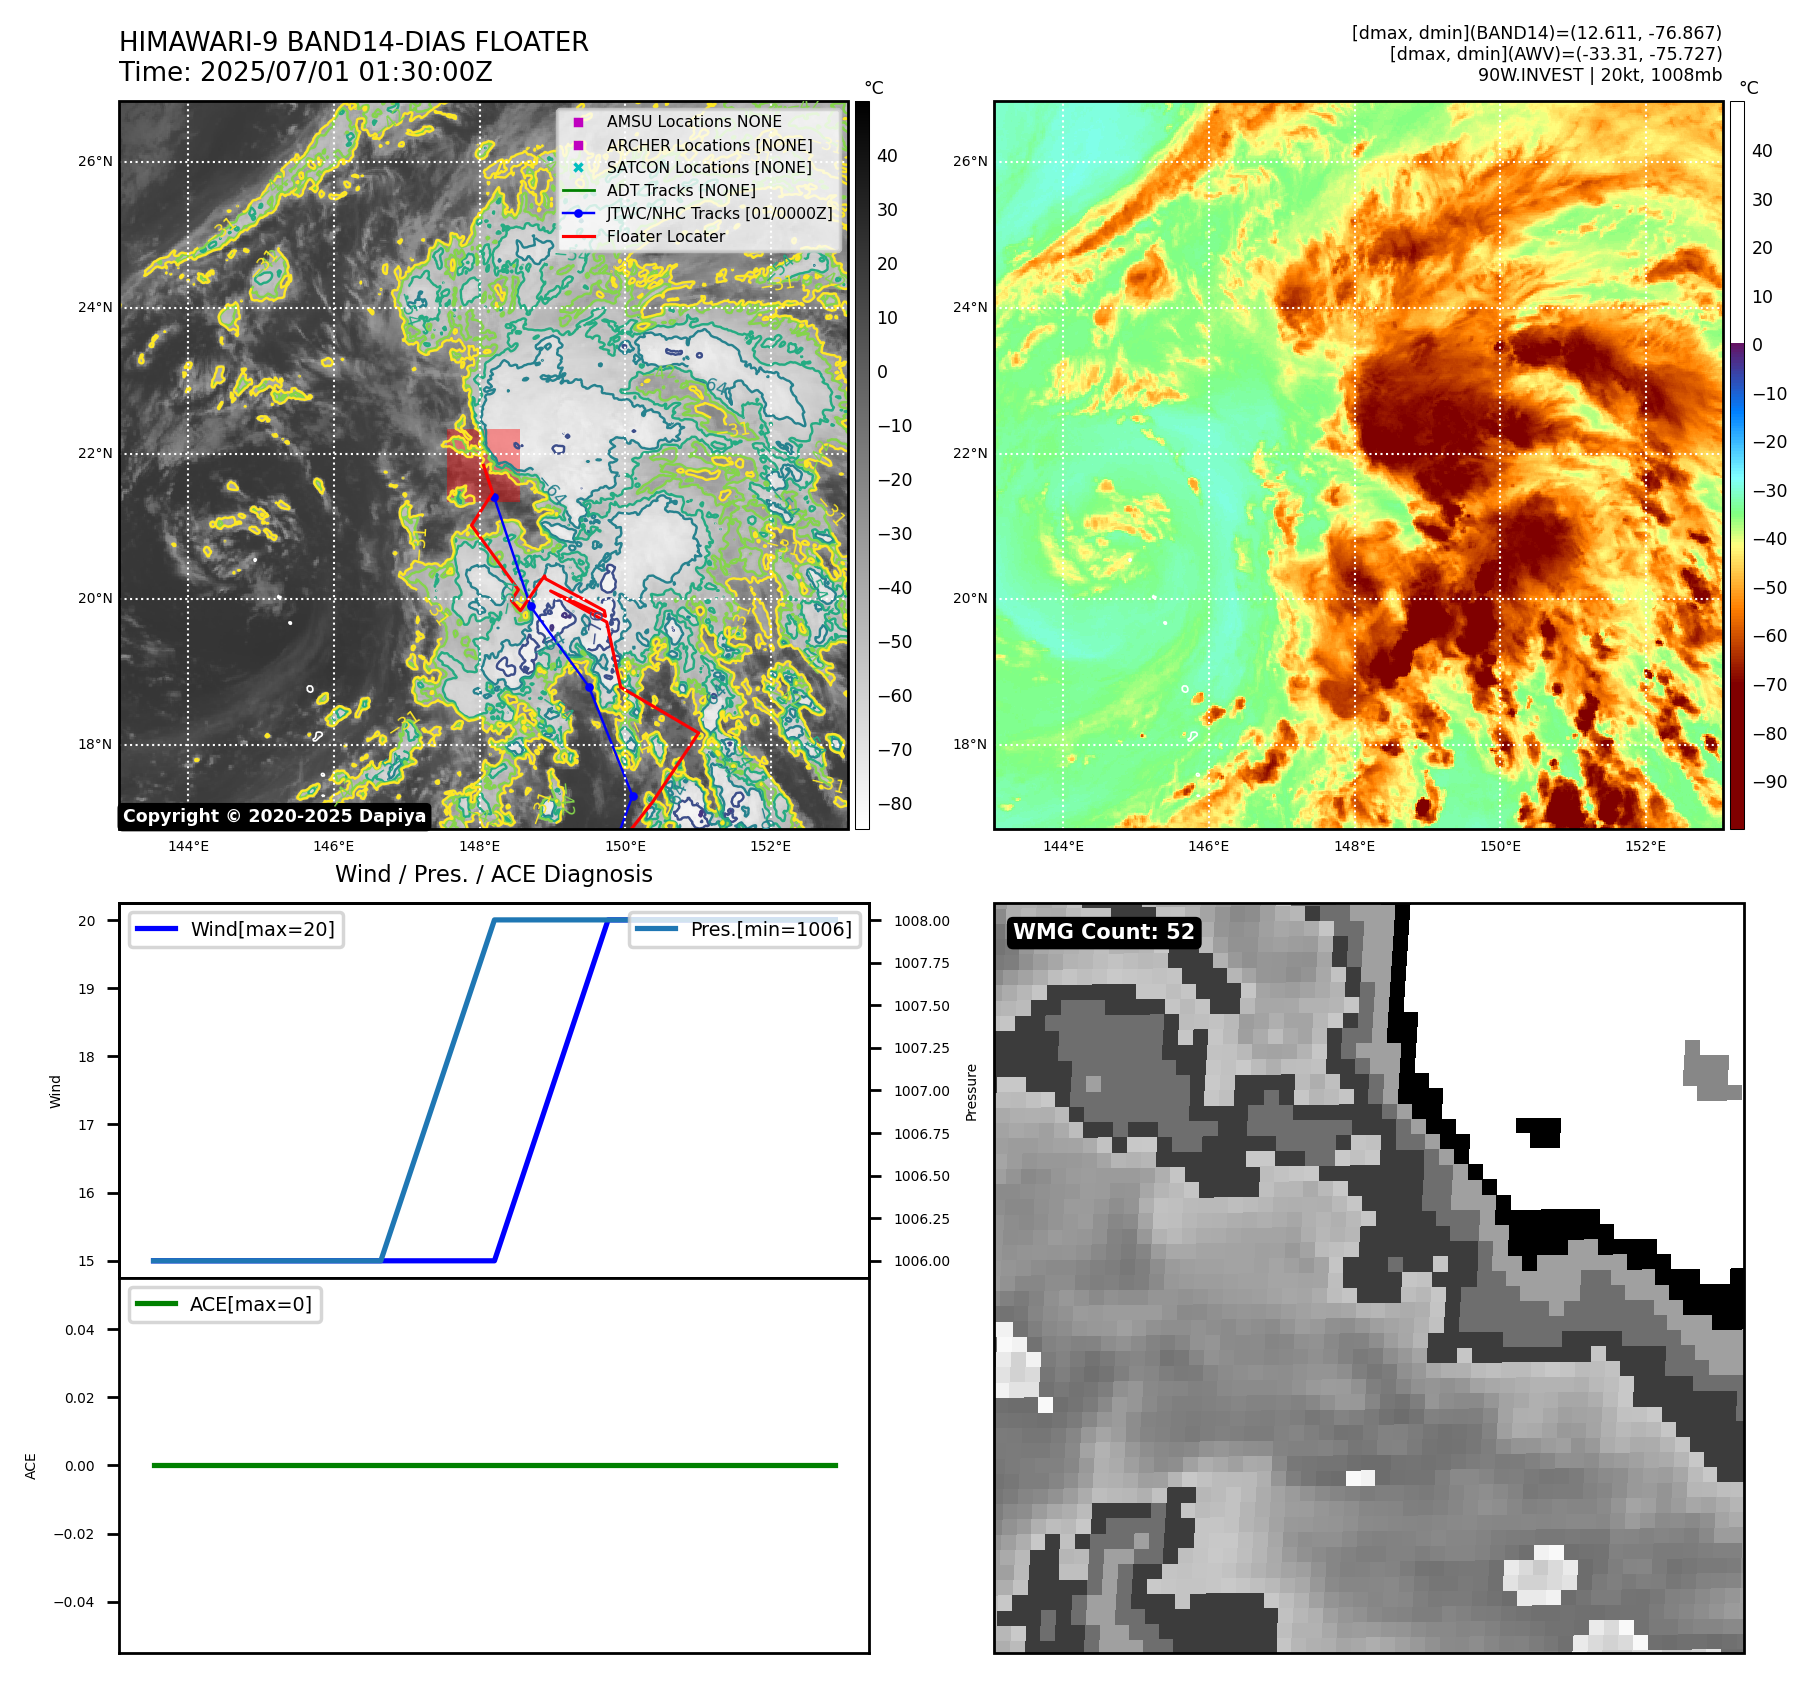Click '152°E' longitude label under right map
This screenshot has height=1690, width=1813.
point(1646,846)
